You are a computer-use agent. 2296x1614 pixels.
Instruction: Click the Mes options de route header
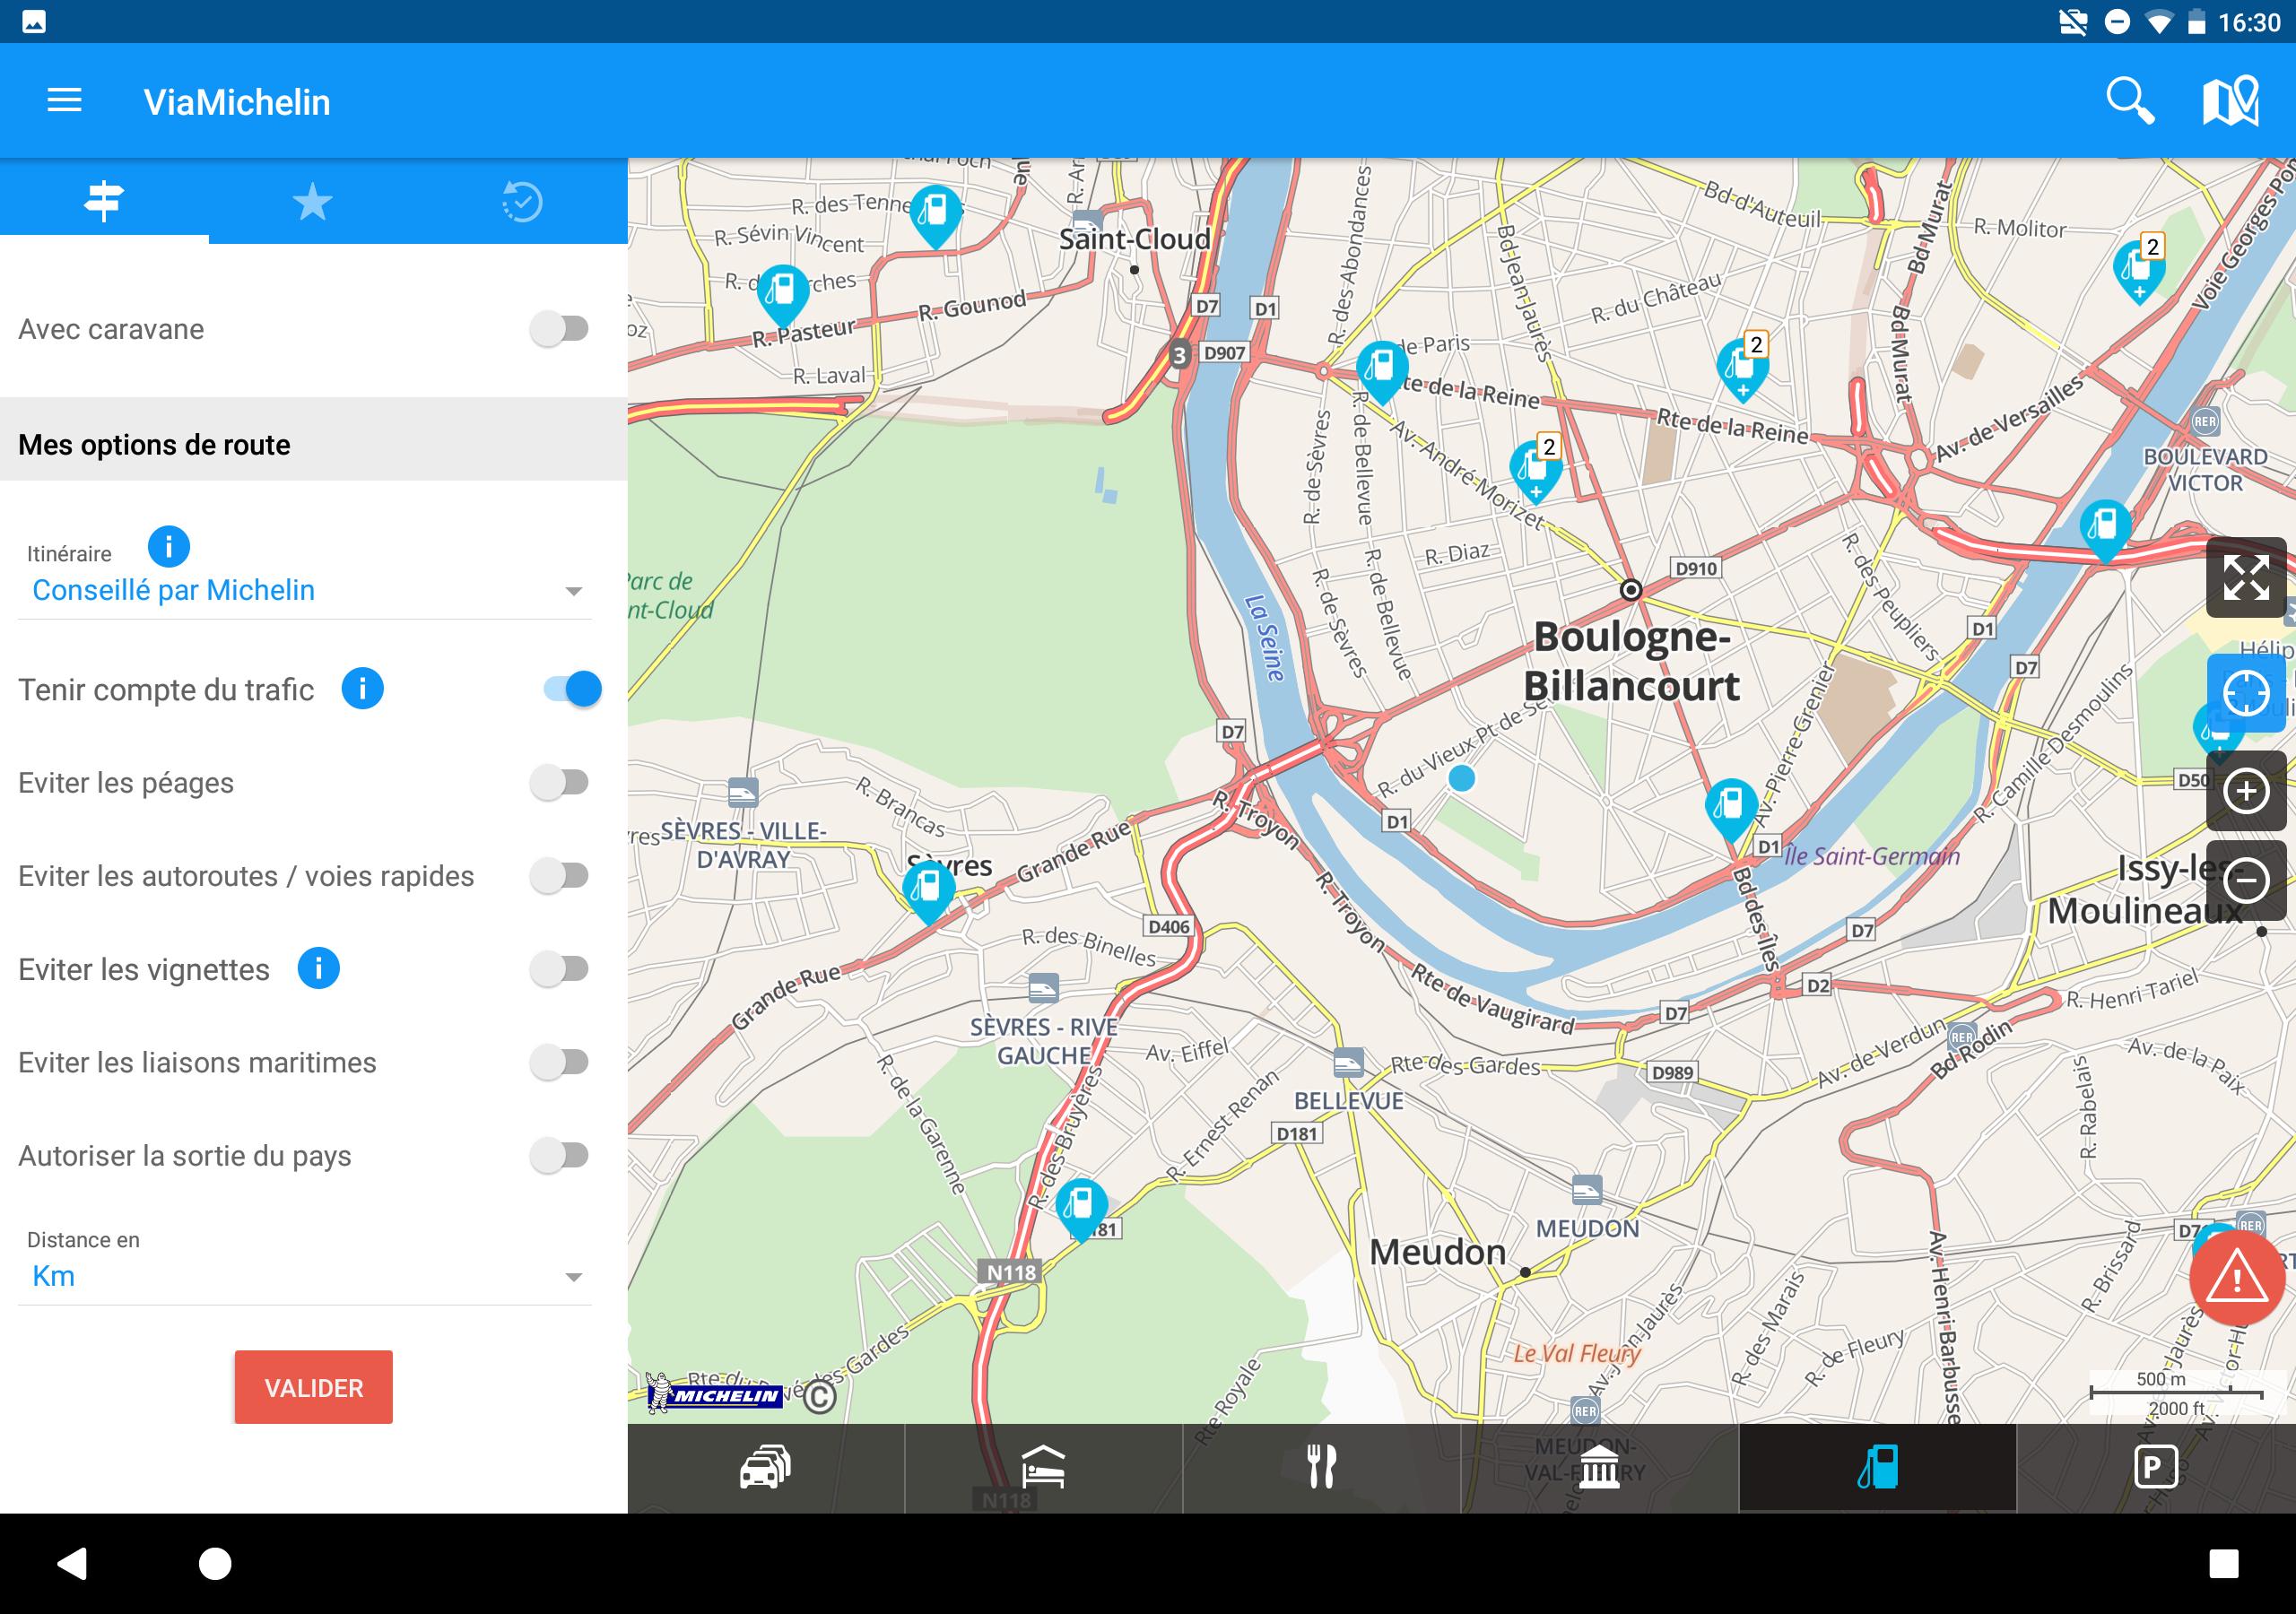click(x=314, y=444)
